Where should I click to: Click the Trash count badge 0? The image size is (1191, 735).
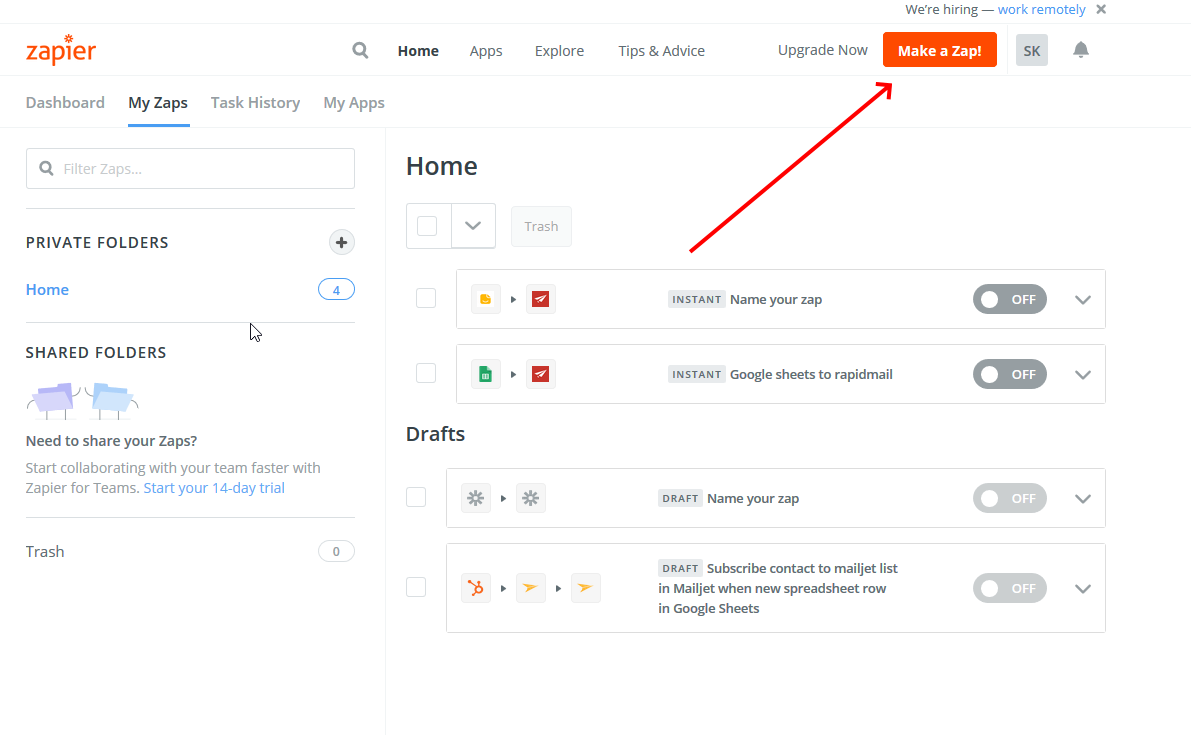point(336,551)
